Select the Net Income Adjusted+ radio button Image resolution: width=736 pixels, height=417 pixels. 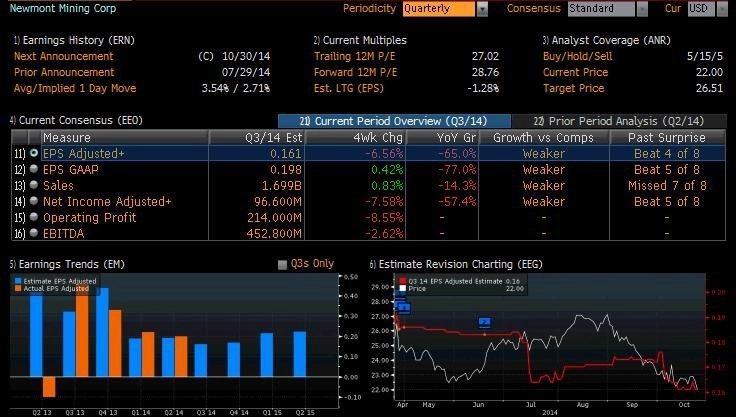click(x=34, y=201)
